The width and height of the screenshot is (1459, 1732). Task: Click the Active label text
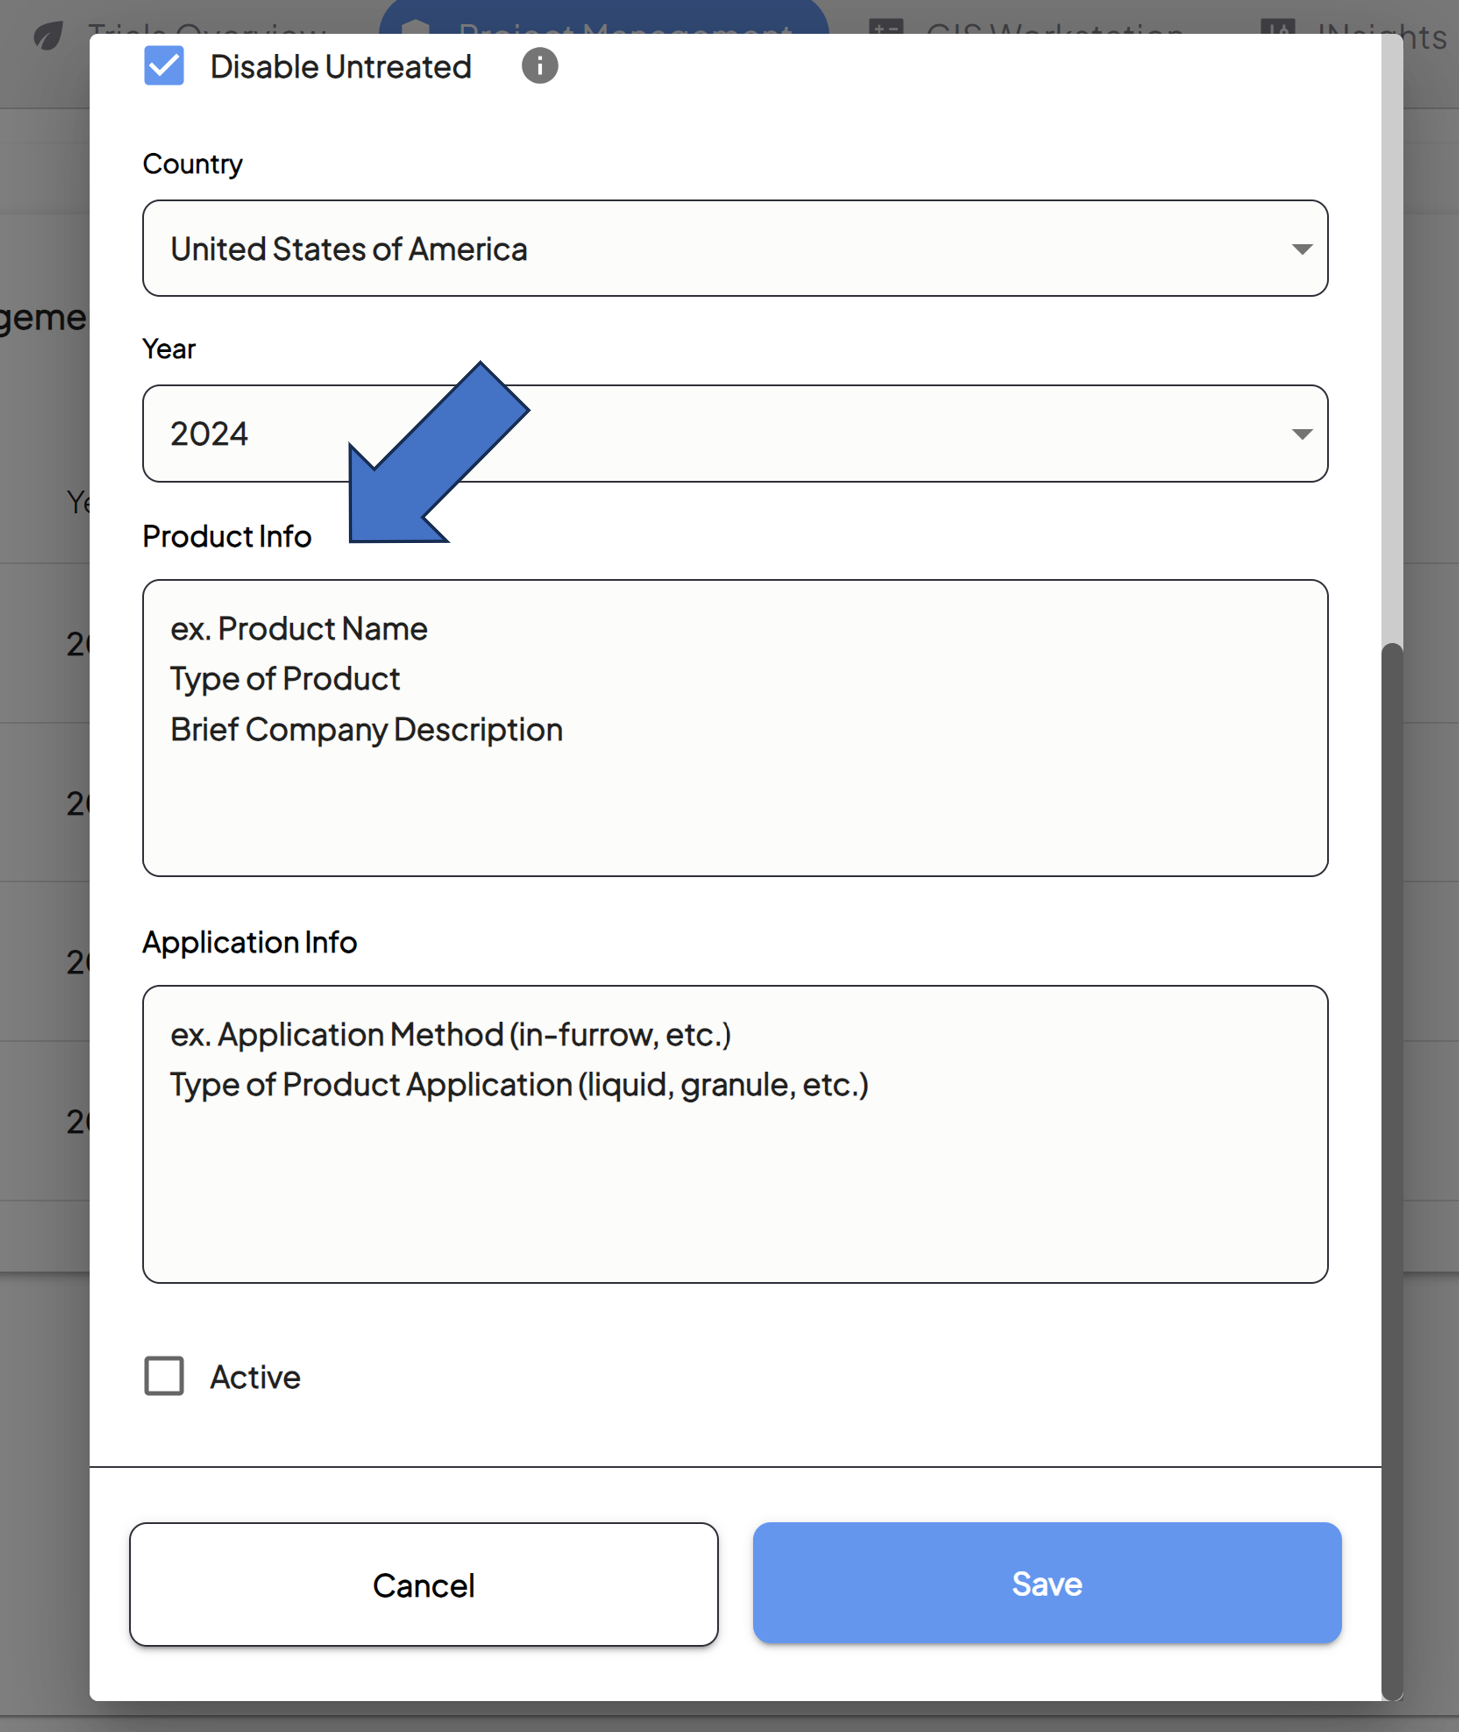[x=255, y=1377]
